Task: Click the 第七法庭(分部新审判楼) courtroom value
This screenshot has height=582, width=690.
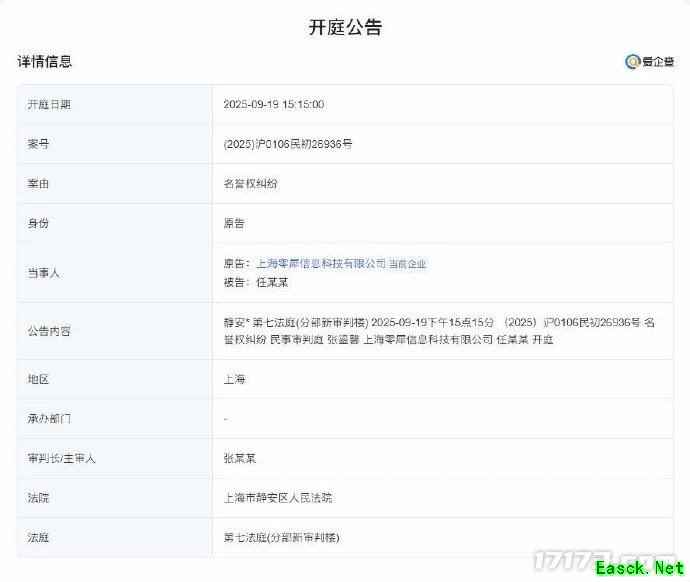Action: [x=282, y=537]
